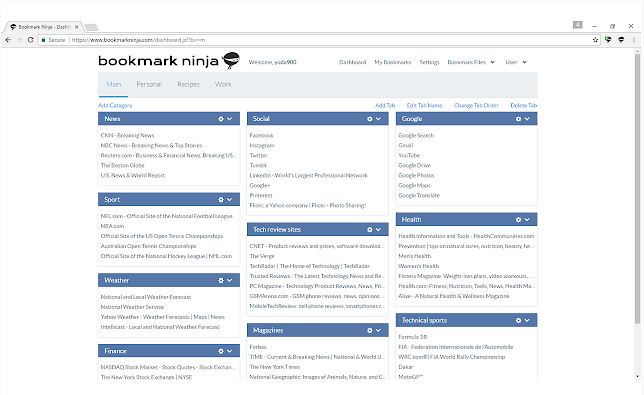Viewport: 644px width, 395px height.
Task: Open Men's Health bookmark
Action: click(x=414, y=256)
